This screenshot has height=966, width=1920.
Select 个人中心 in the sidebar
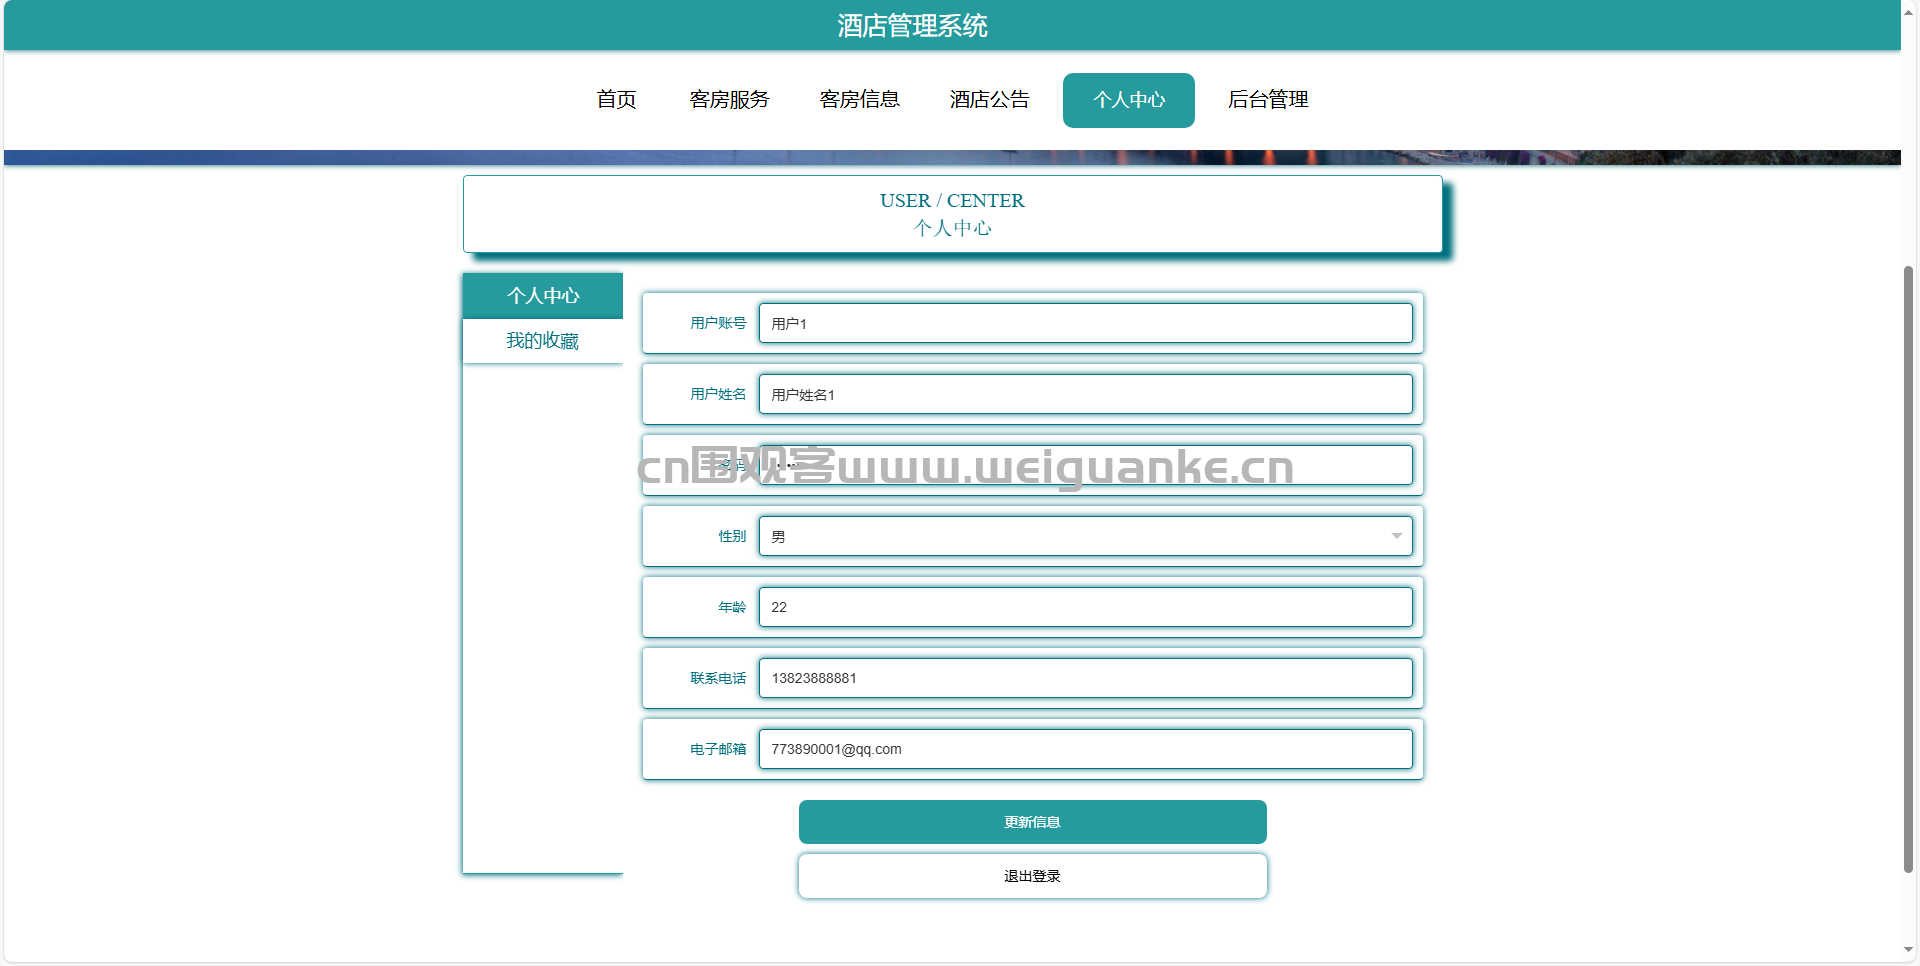[x=543, y=296]
